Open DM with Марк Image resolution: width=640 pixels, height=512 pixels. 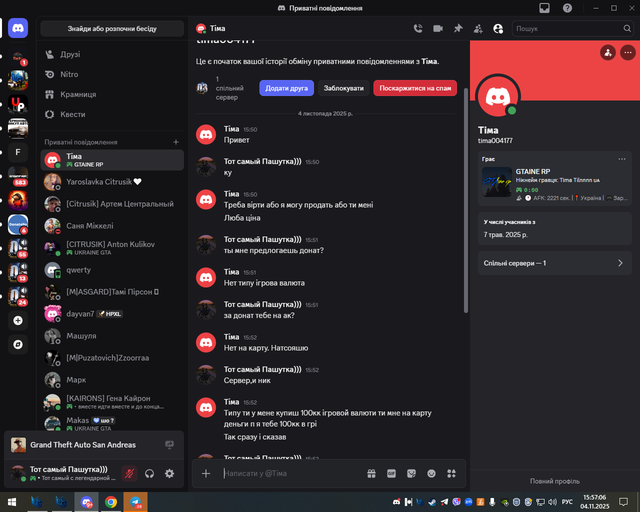coord(112,380)
